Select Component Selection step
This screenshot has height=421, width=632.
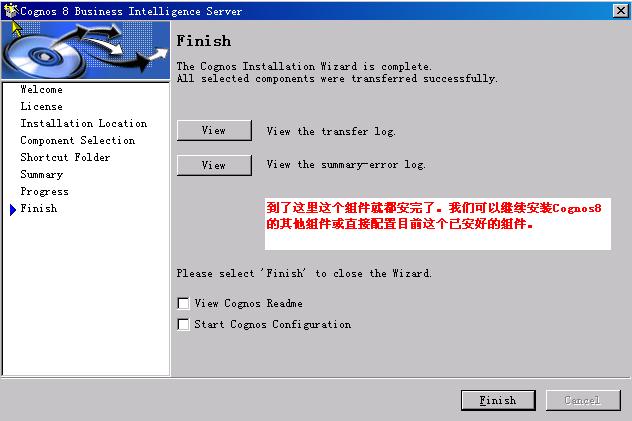78,140
